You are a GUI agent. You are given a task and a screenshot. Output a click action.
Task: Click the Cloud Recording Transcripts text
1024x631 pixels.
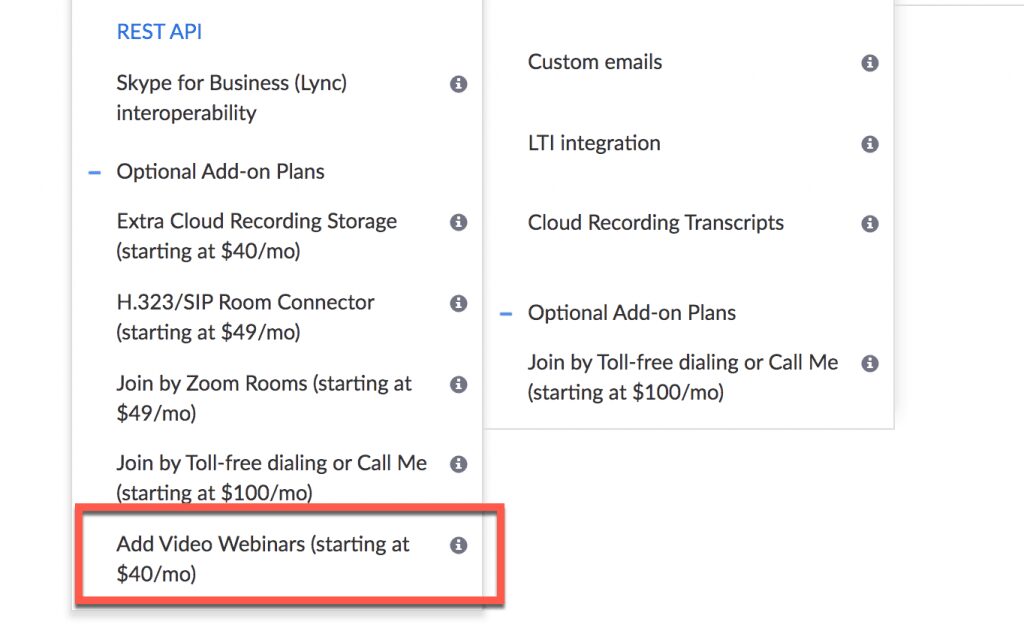tap(656, 223)
